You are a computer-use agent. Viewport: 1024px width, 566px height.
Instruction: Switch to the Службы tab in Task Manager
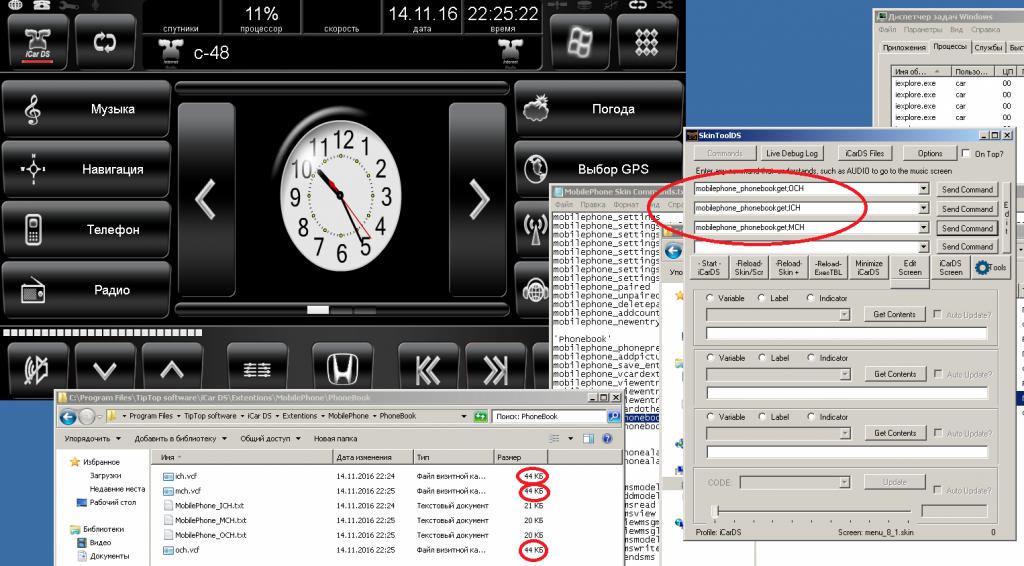(x=988, y=47)
